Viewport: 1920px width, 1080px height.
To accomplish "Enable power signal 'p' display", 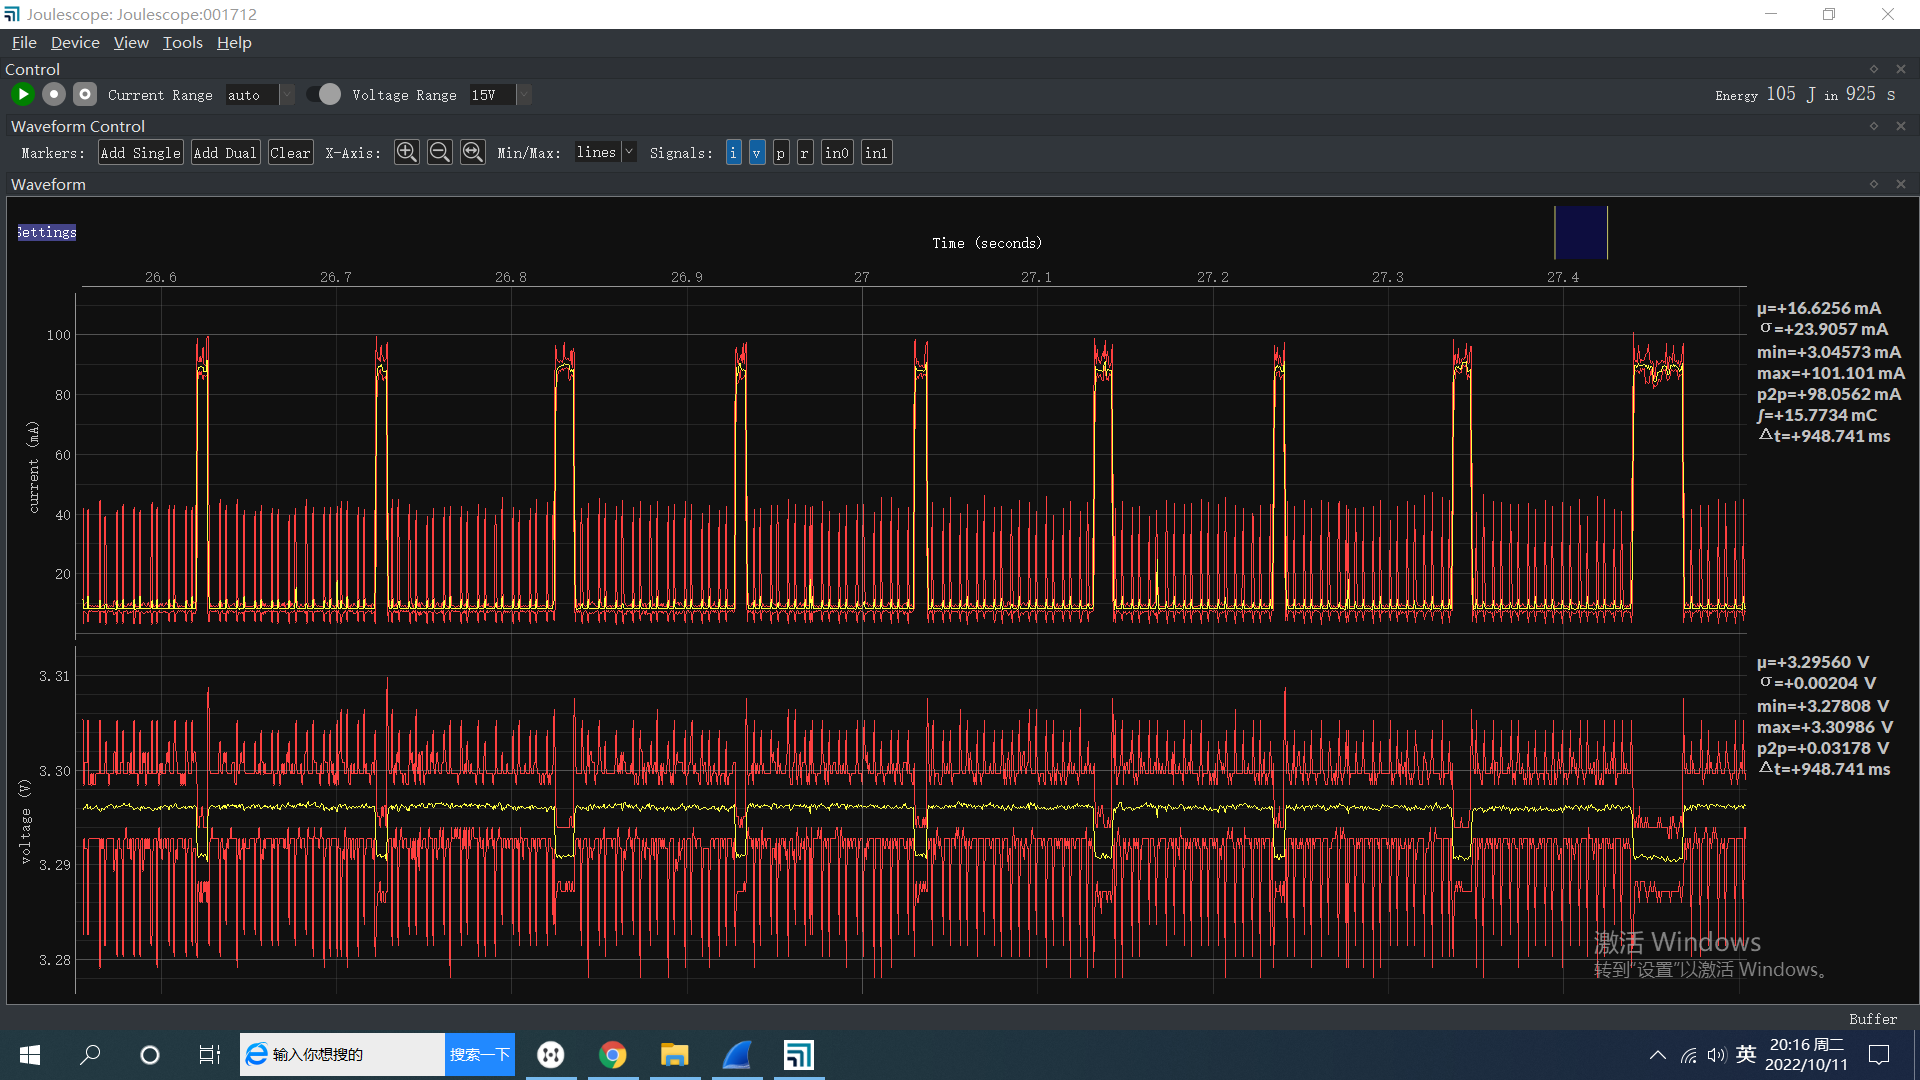I will [x=781, y=153].
